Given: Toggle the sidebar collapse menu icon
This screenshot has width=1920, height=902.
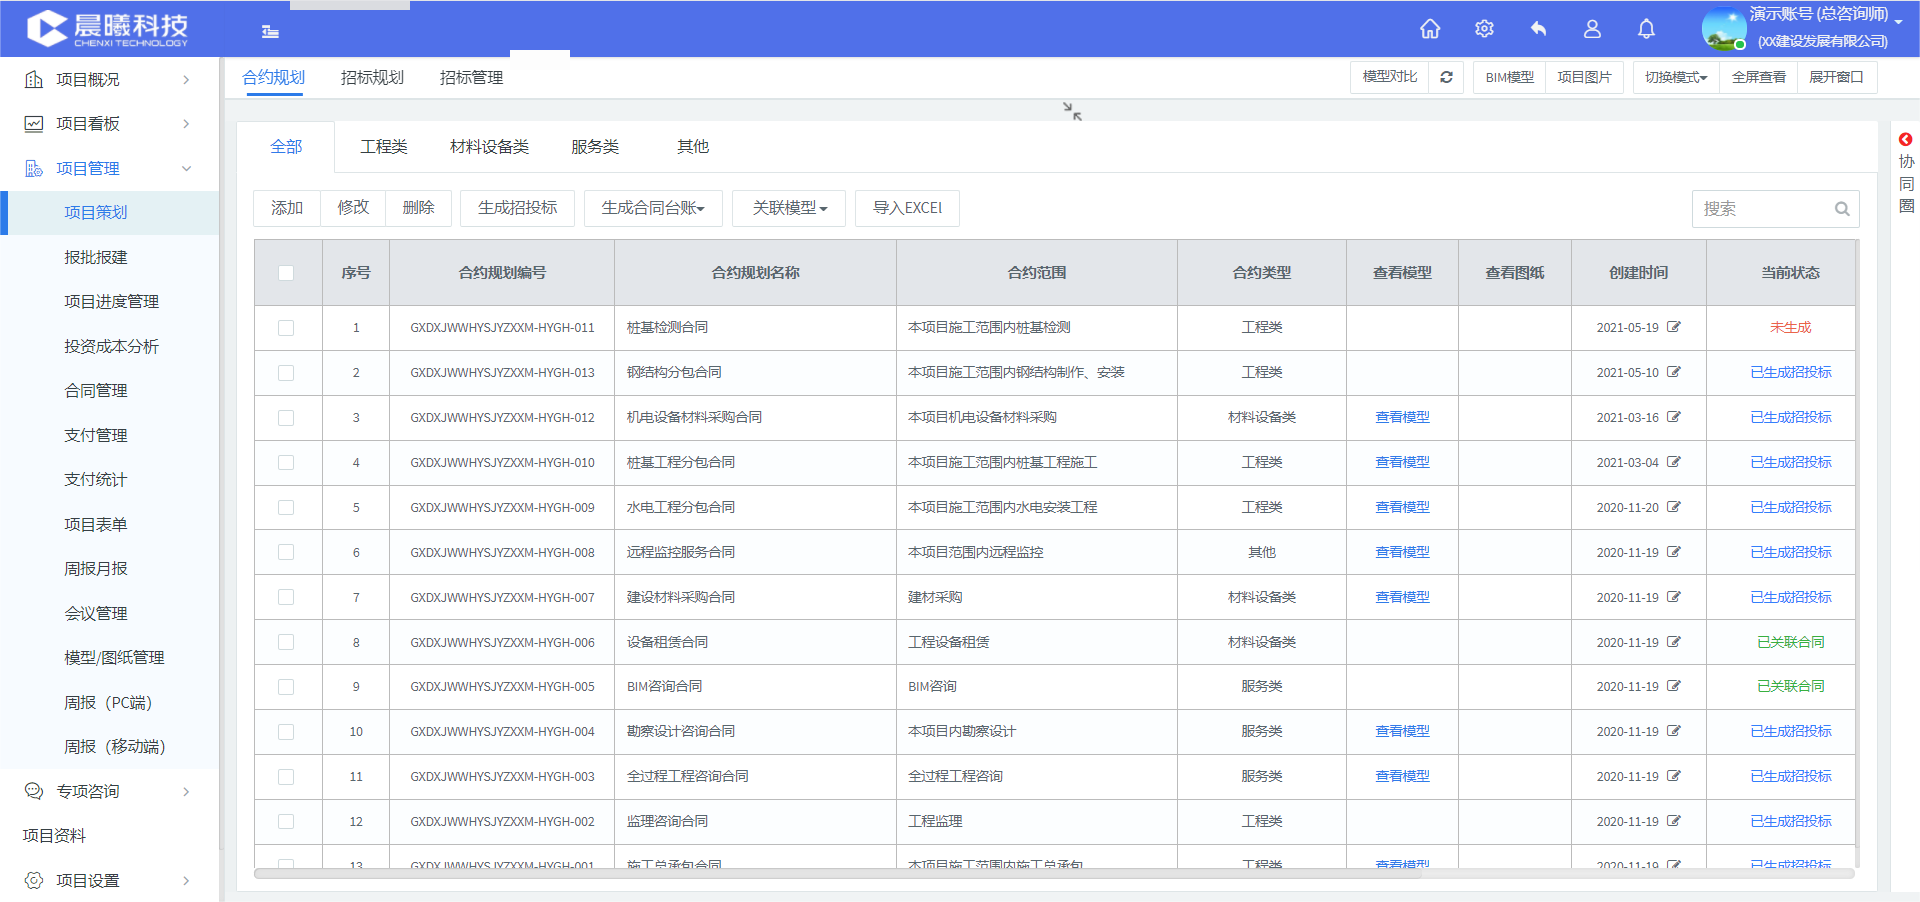Looking at the screenshot, I should (x=270, y=31).
